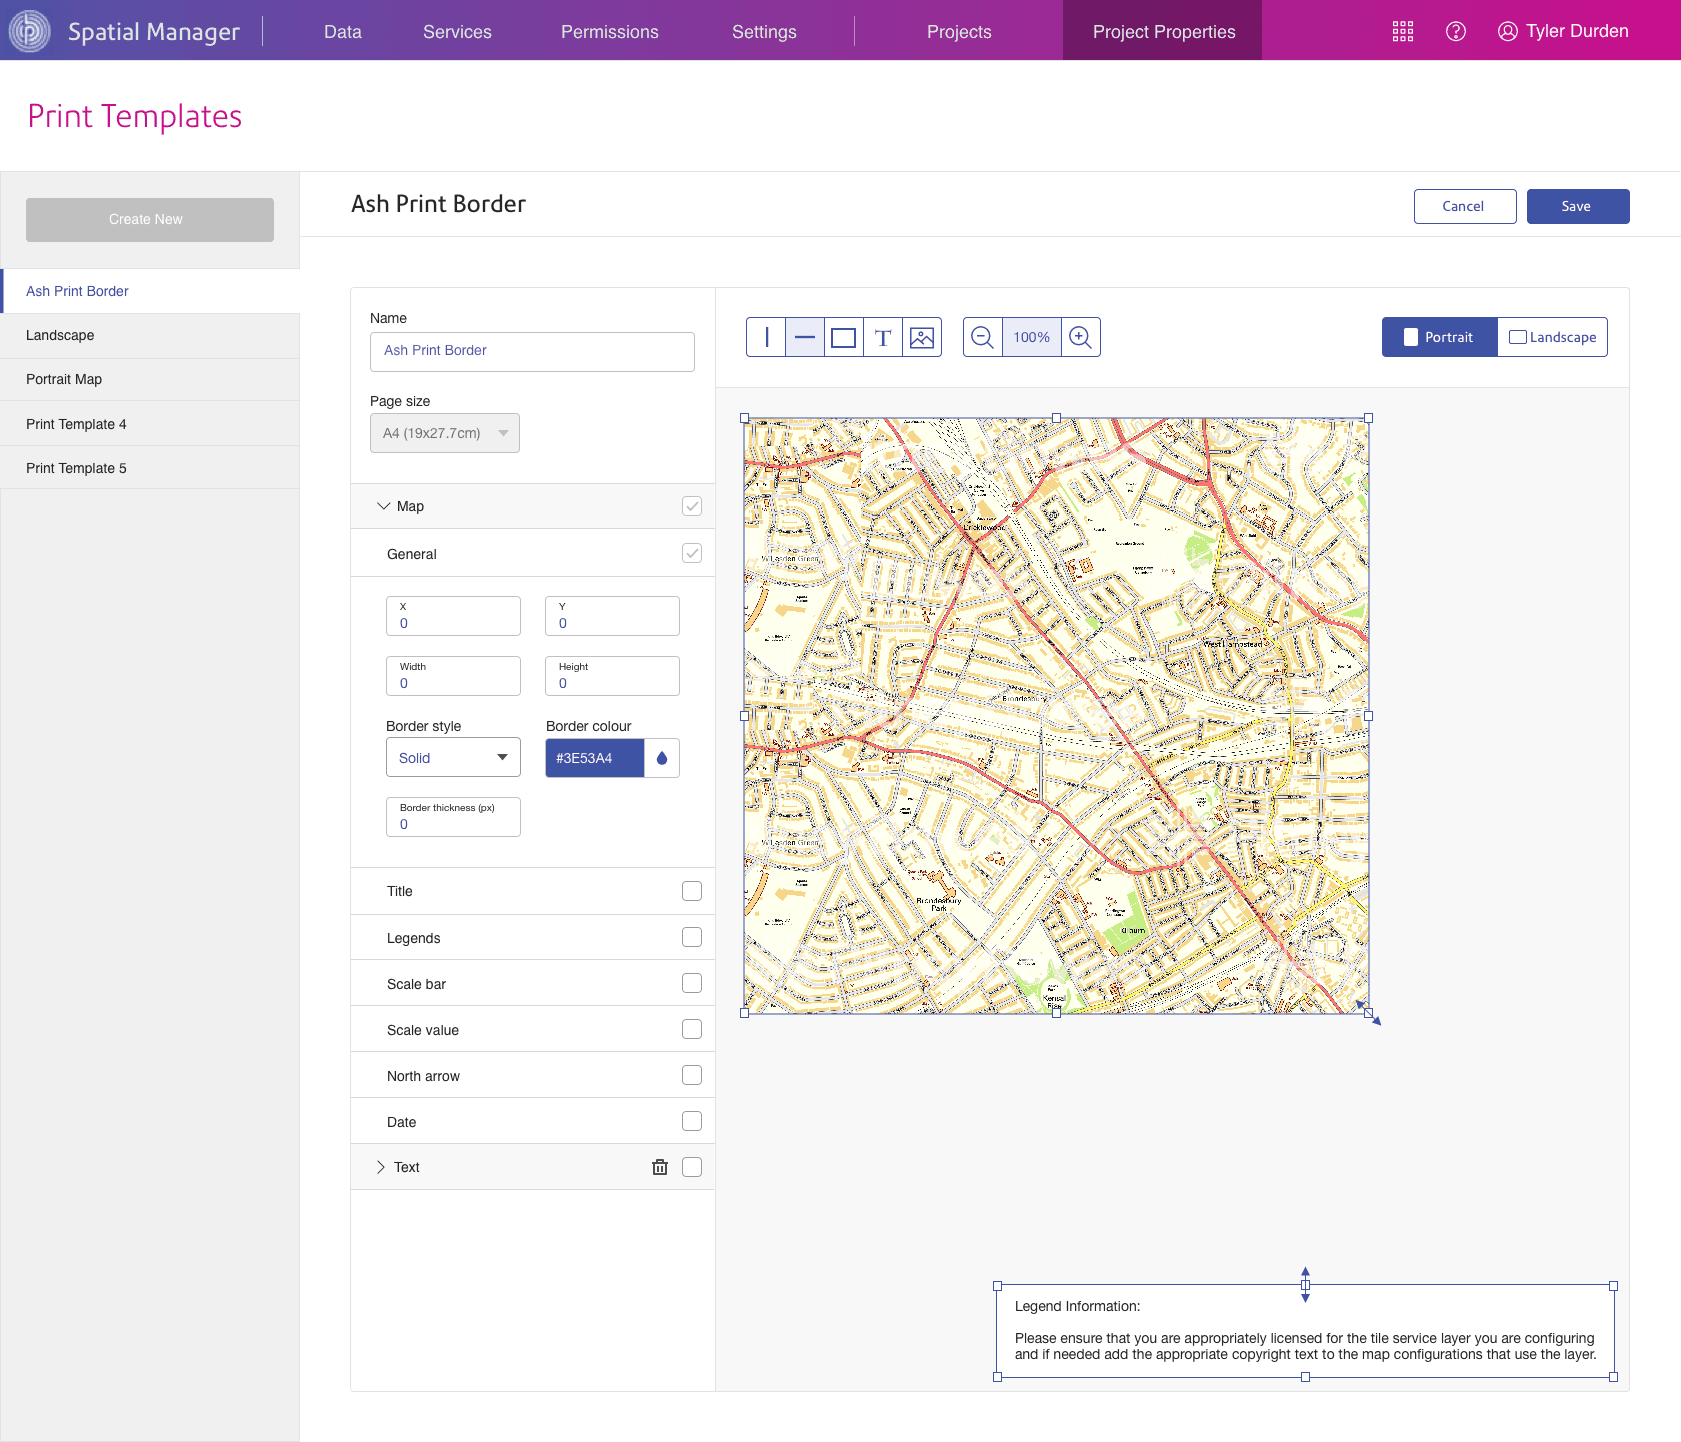This screenshot has width=1681, height=1442.
Task: Open the Services menu
Action: coord(457,32)
